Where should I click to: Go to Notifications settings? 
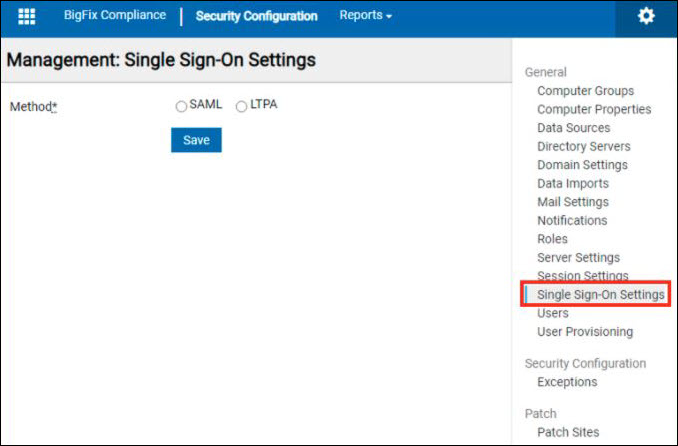tap(572, 220)
